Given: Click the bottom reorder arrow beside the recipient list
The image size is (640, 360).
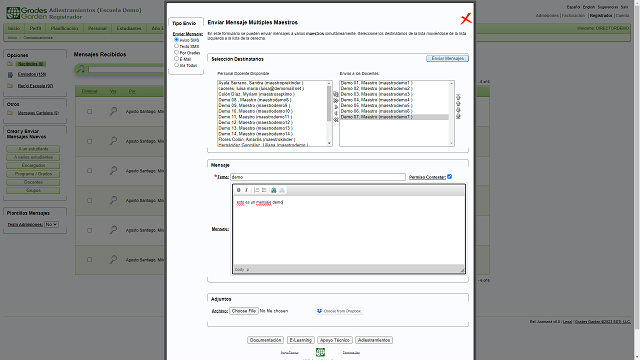Looking at the screenshot, I should click(x=458, y=117).
